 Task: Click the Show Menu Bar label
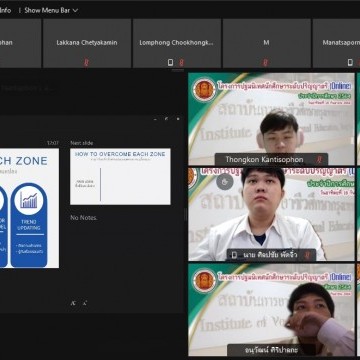pos(47,10)
